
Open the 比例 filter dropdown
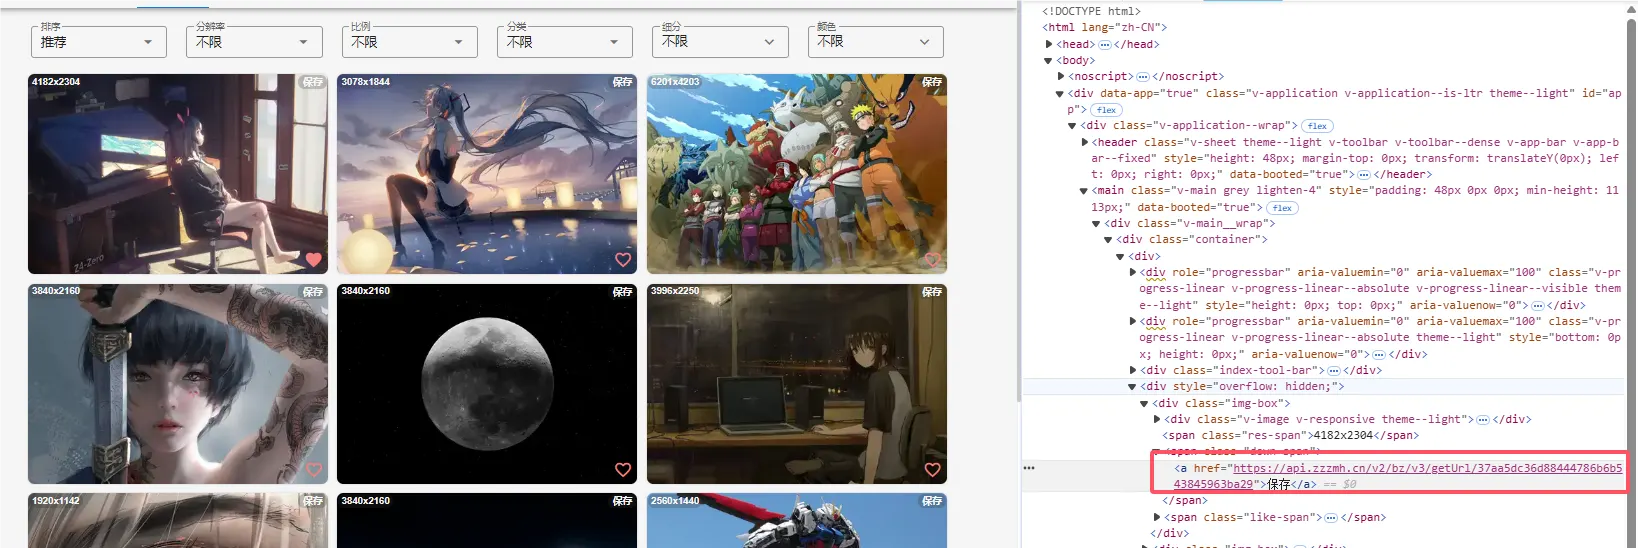pos(408,42)
